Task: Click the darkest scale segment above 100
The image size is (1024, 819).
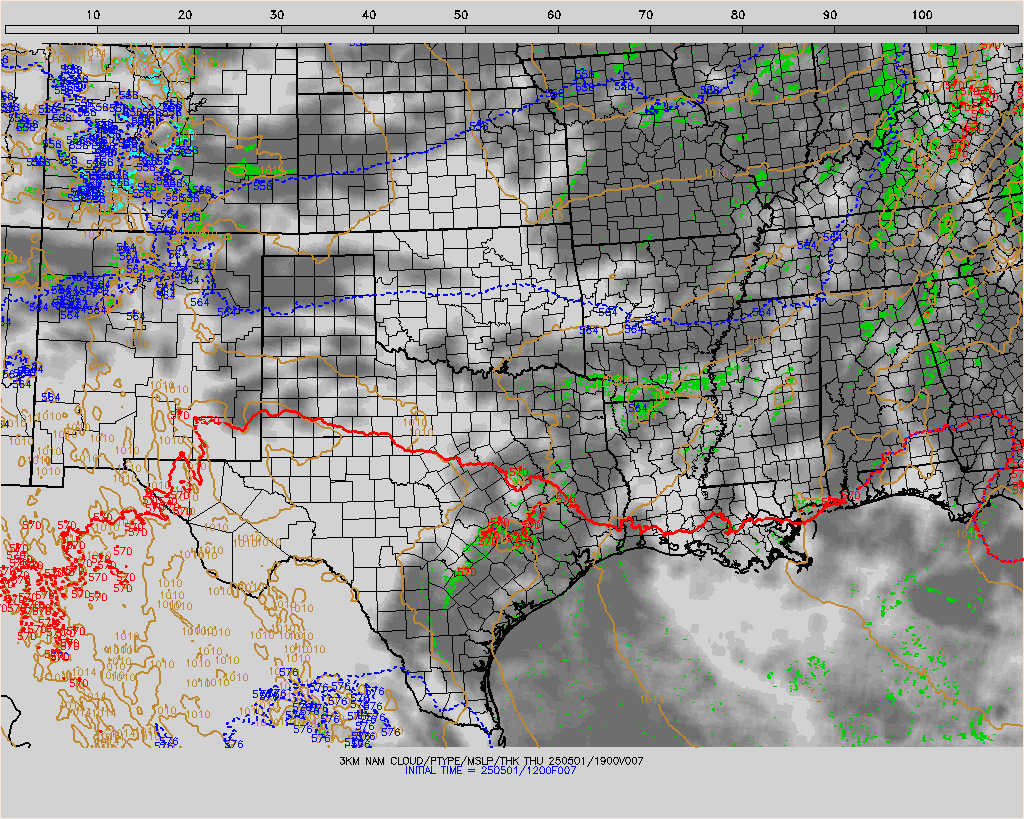Action: 972,29
